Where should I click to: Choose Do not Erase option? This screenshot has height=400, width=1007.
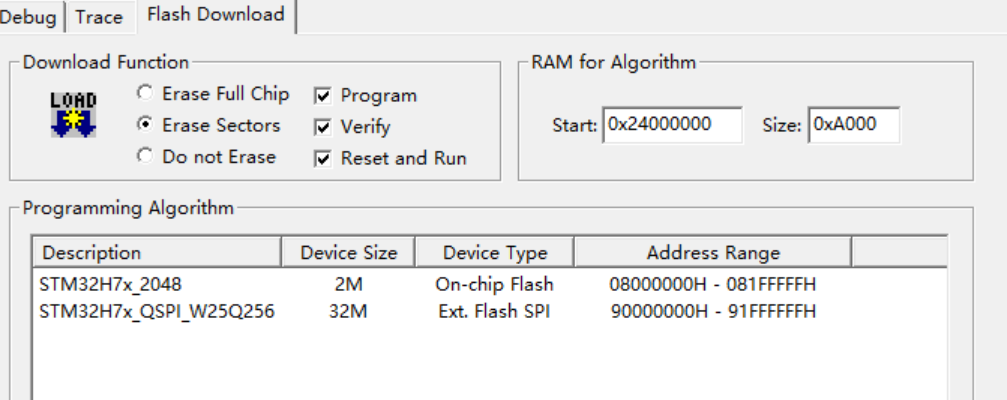[146, 156]
